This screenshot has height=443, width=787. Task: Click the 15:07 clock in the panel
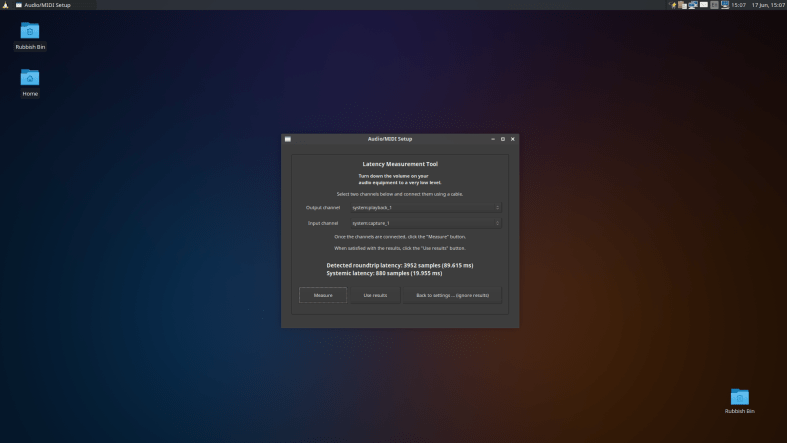click(738, 5)
